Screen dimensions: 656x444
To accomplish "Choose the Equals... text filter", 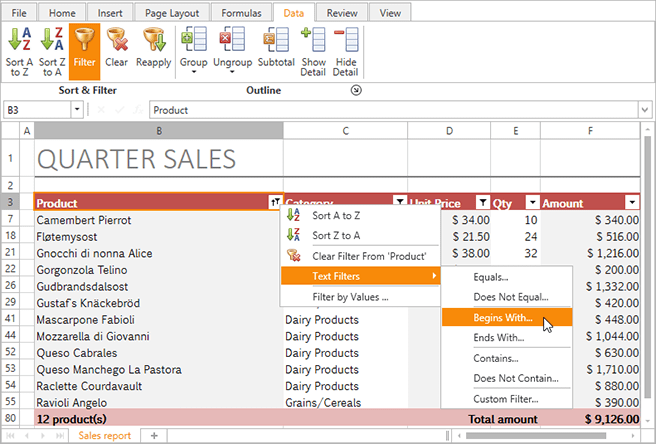I will coord(507,277).
